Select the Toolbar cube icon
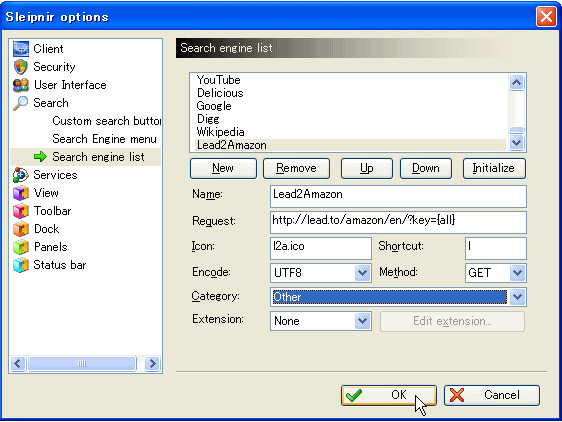Viewport: 562px width, 422px height. pyautogui.click(x=21, y=211)
